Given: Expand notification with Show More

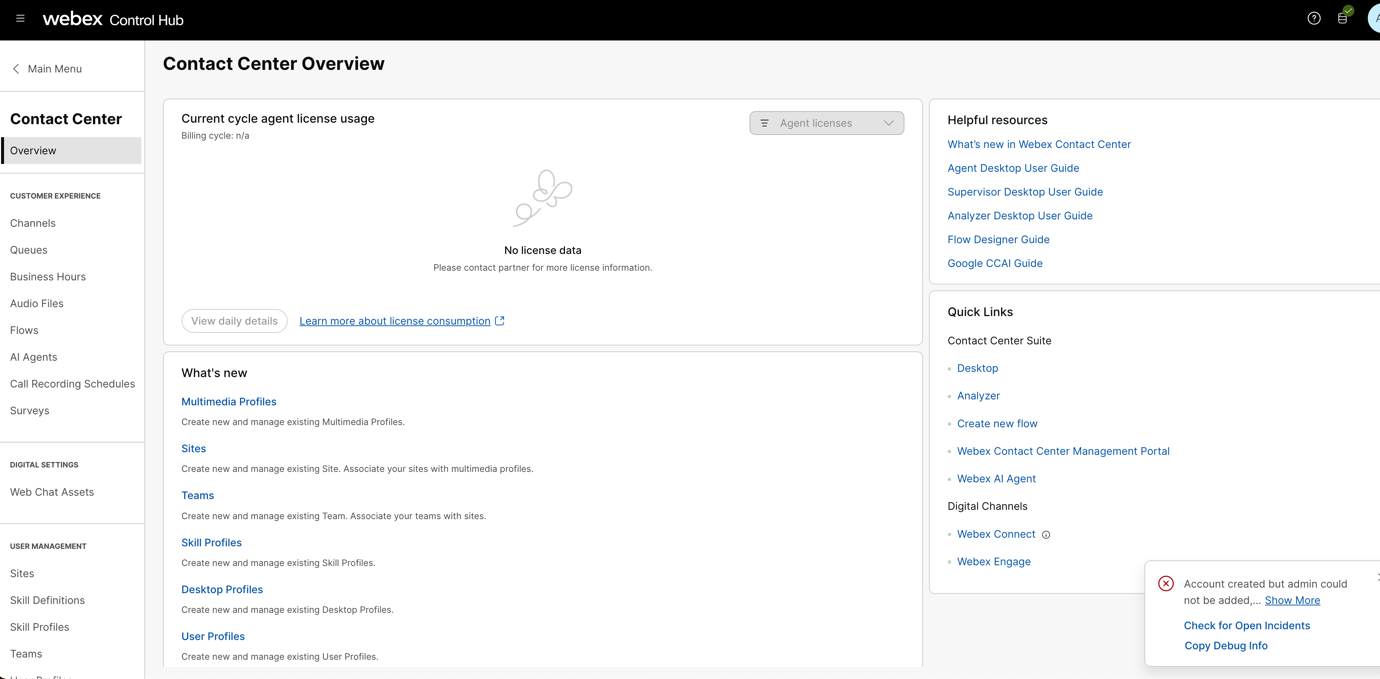Looking at the screenshot, I should click(1292, 601).
